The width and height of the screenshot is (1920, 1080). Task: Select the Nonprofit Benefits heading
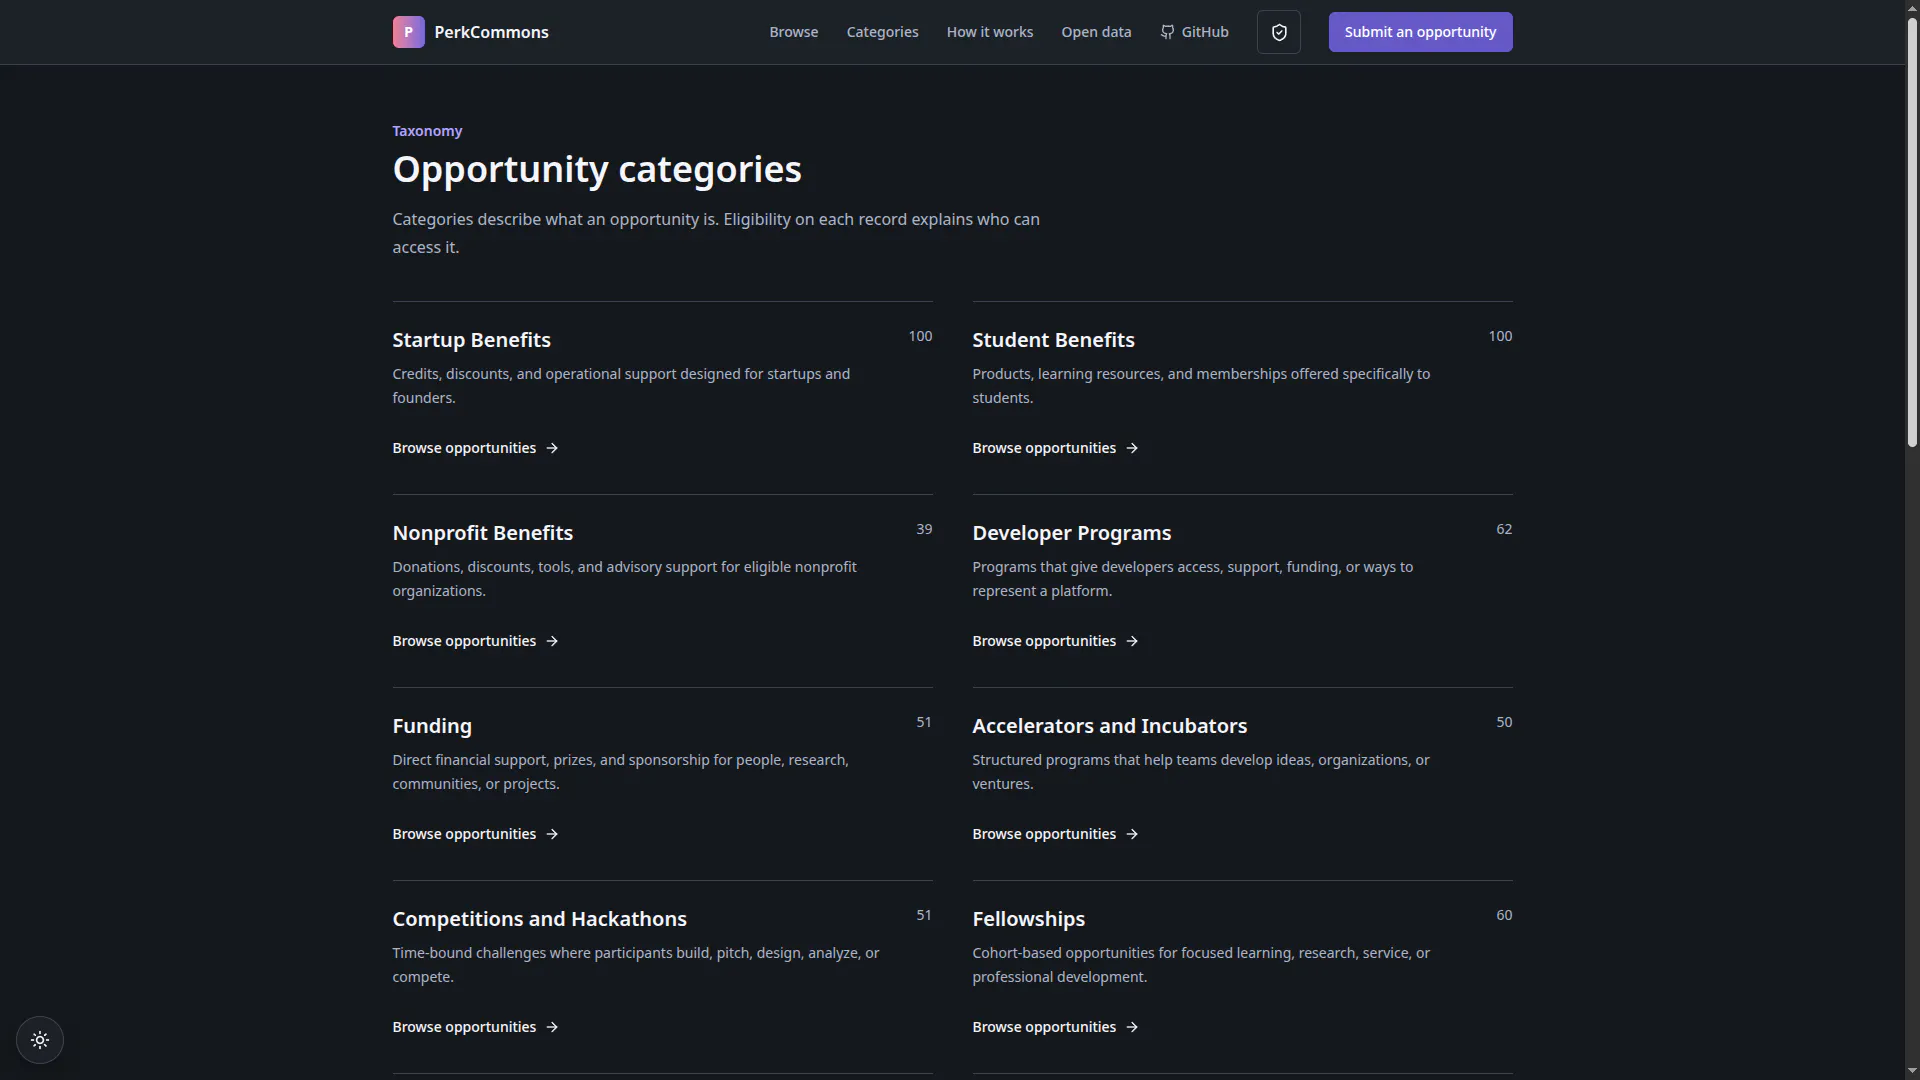click(x=482, y=533)
